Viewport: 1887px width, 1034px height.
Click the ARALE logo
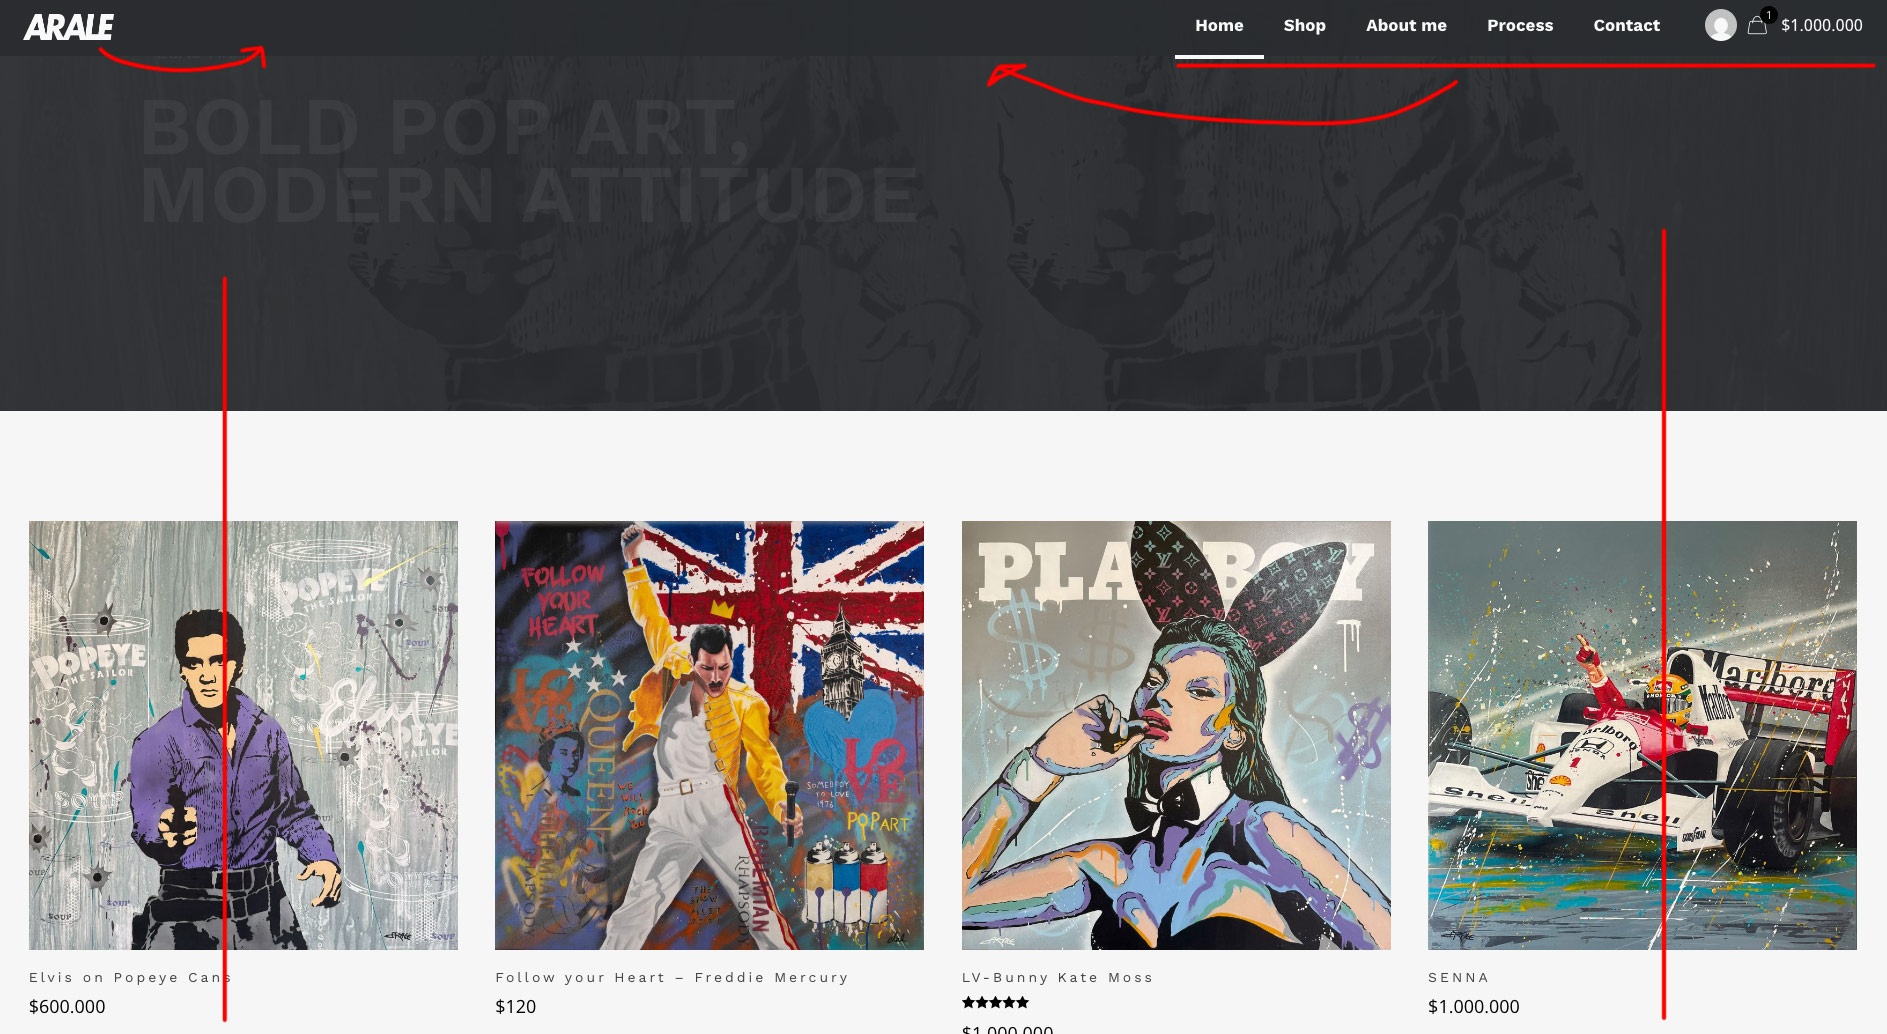(68, 27)
